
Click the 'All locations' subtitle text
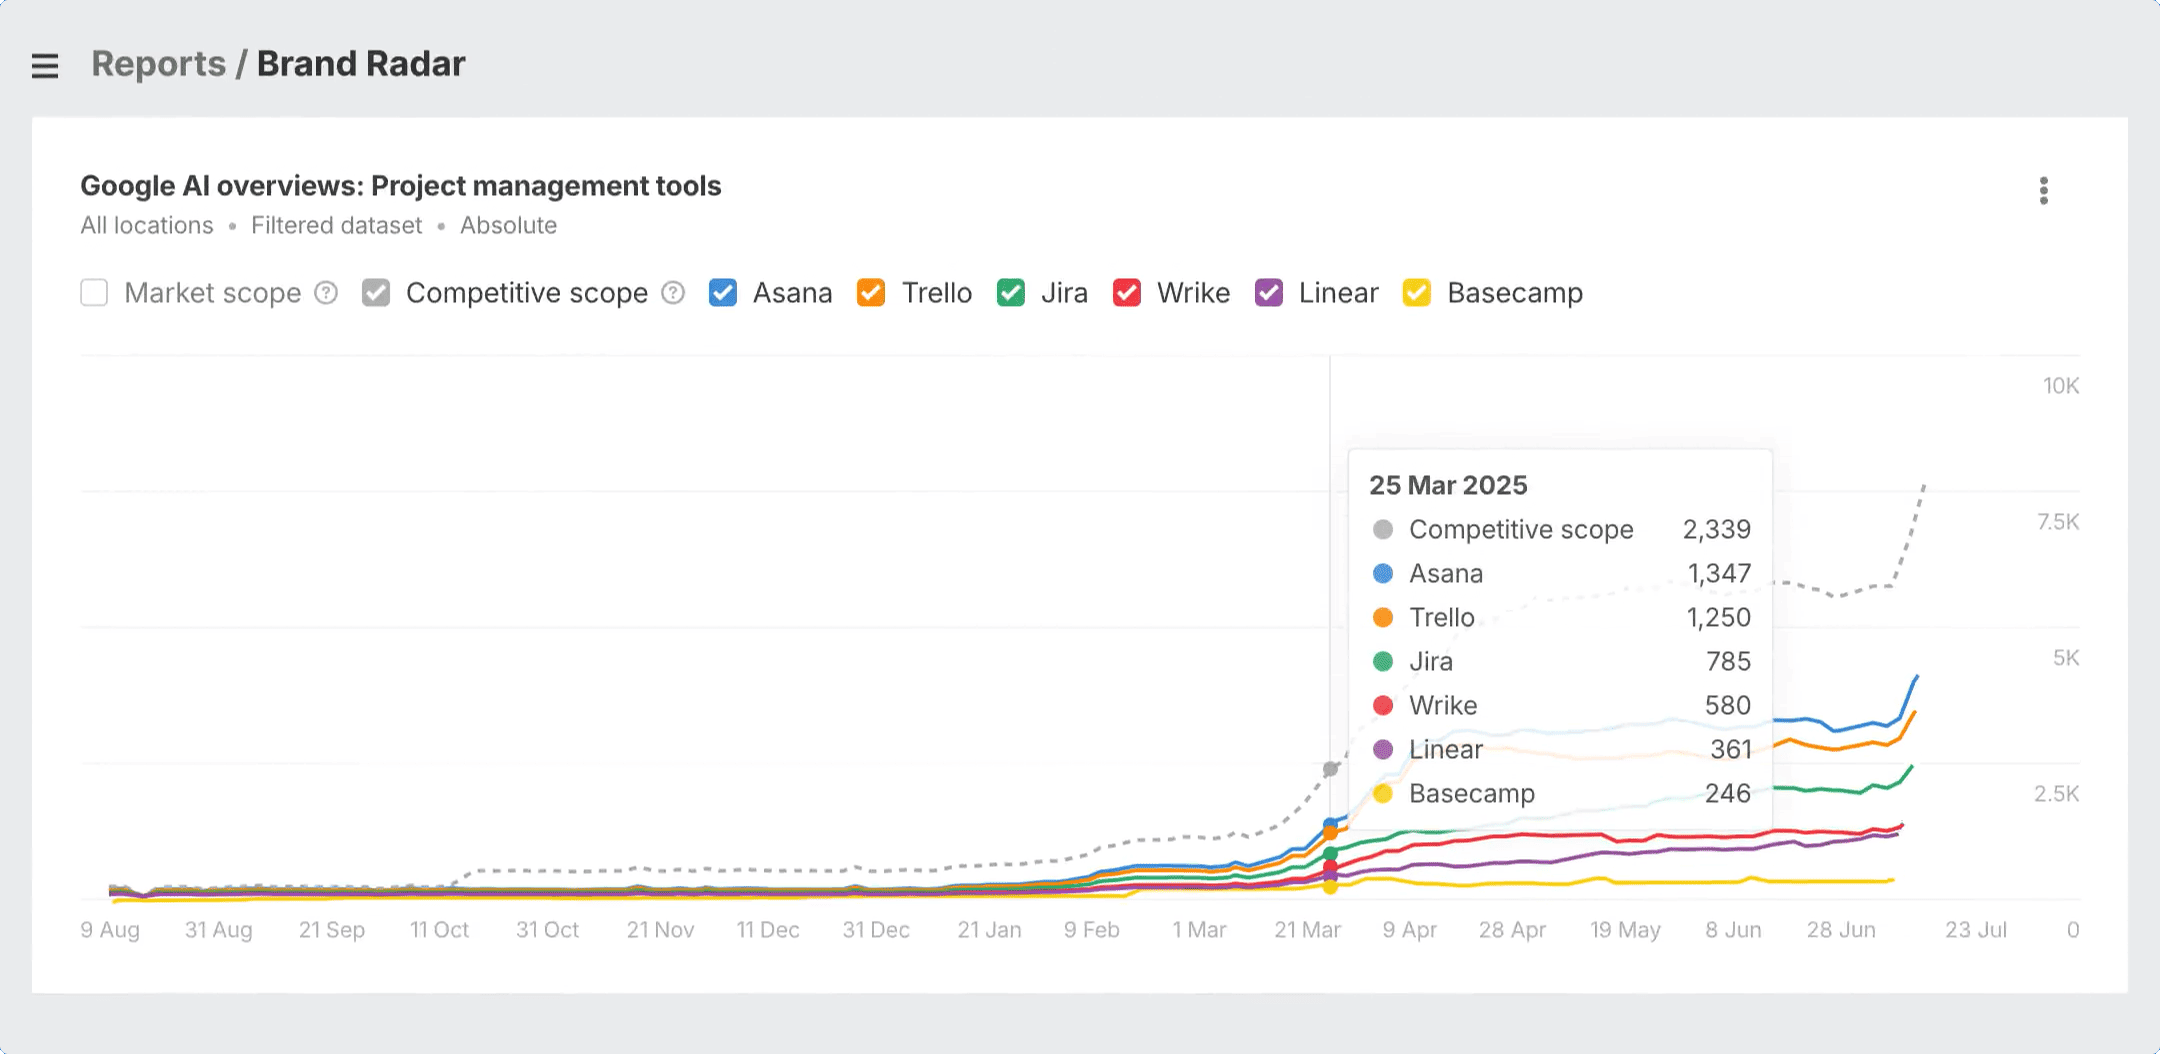(x=147, y=226)
